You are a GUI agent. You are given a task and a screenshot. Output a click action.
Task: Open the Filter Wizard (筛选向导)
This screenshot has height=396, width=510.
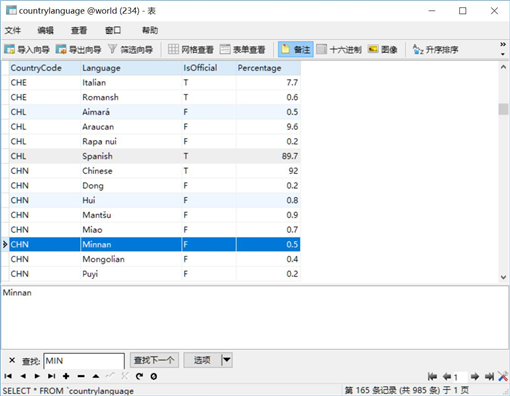[131, 50]
